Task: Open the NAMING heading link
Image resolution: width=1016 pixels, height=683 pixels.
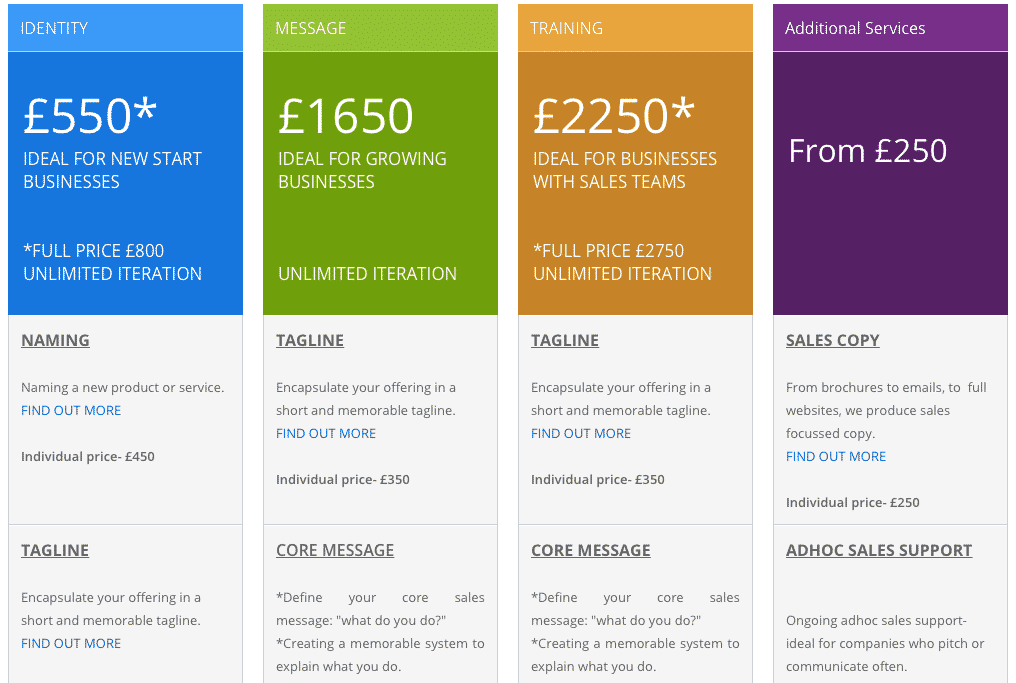Action: [55, 340]
